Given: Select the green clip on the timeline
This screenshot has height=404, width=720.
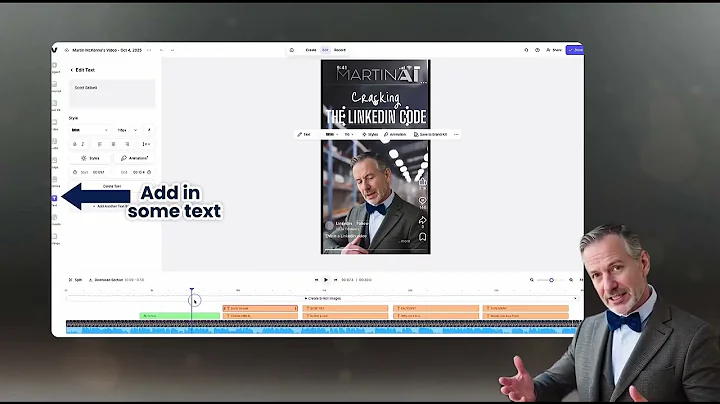Looking at the screenshot, I should (180, 316).
